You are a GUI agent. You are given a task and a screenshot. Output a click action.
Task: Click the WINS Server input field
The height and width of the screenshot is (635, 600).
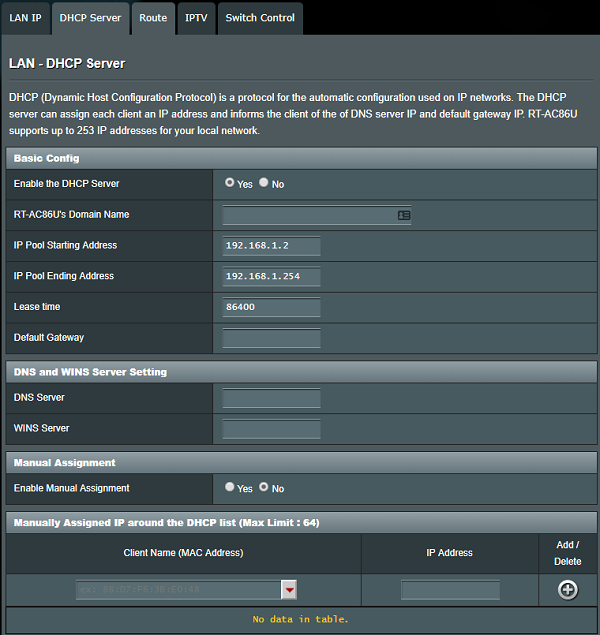[x=271, y=429]
